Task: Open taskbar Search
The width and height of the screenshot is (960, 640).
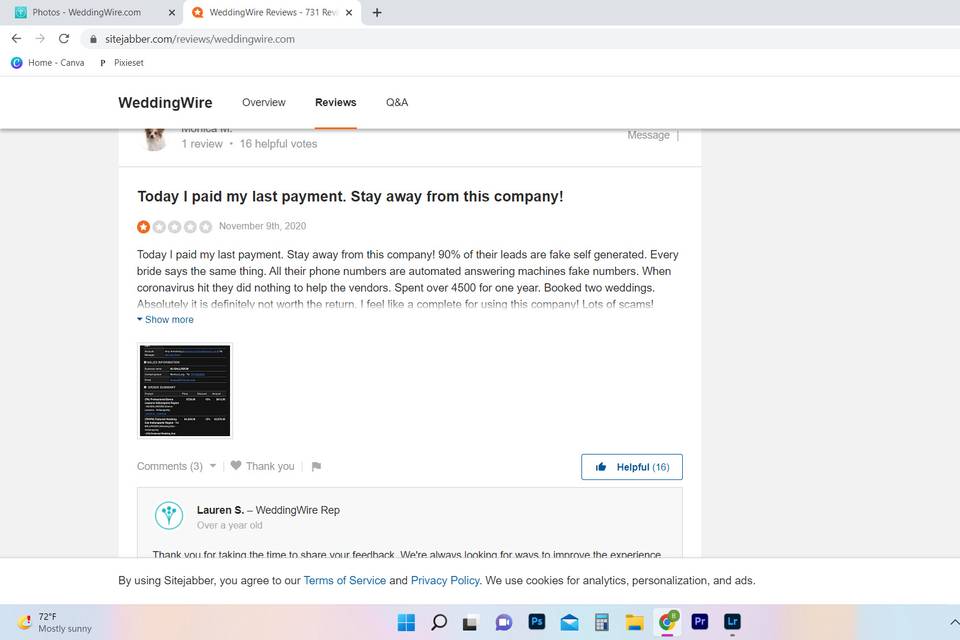Action: click(x=439, y=622)
